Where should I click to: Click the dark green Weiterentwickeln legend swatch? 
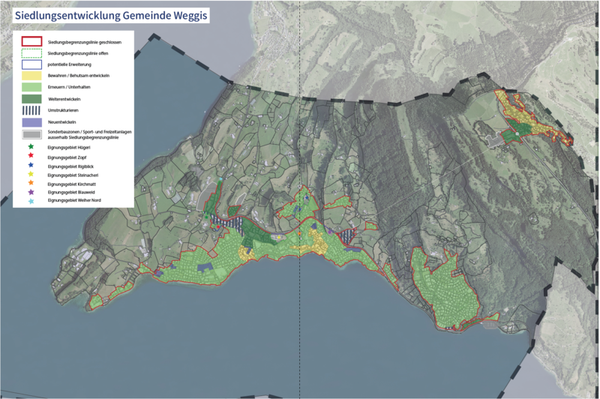click(x=32, y=99)
